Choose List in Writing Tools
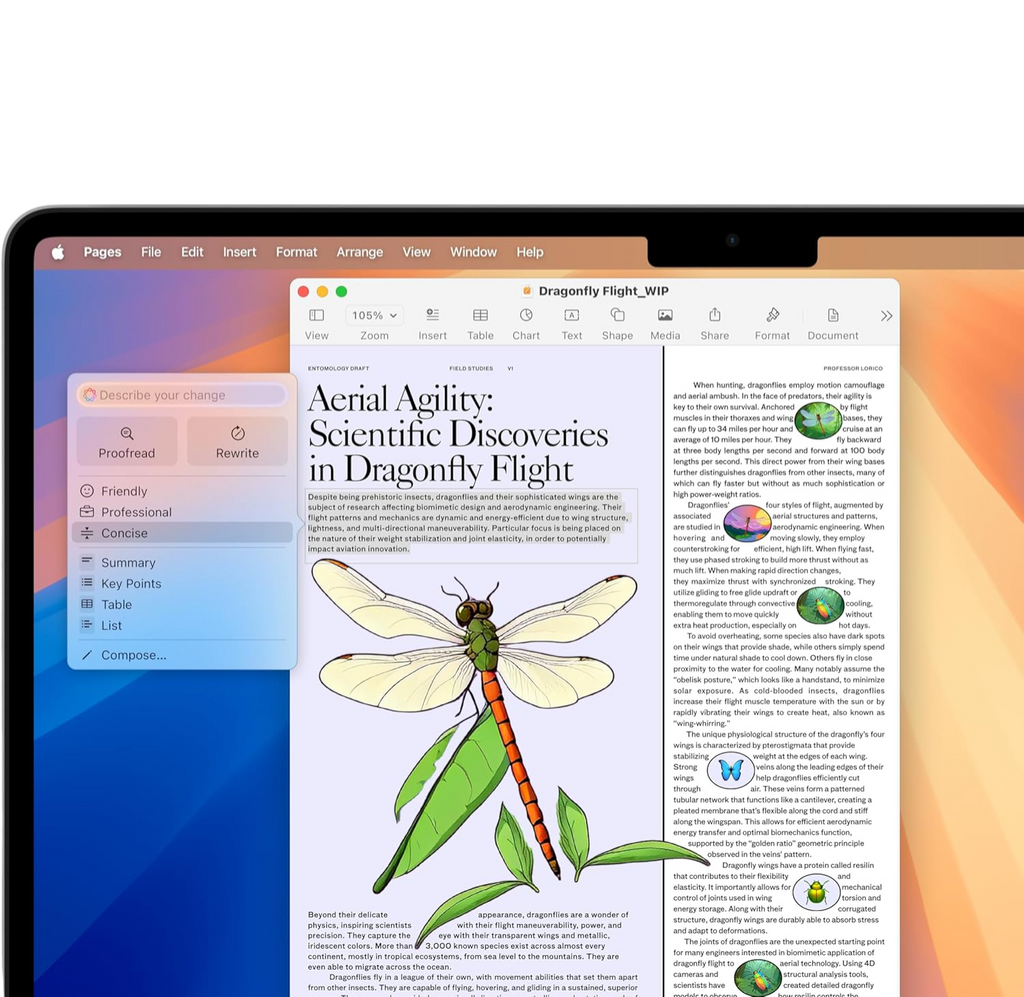This screenshot has height=997, width=1024. [182, 625]
